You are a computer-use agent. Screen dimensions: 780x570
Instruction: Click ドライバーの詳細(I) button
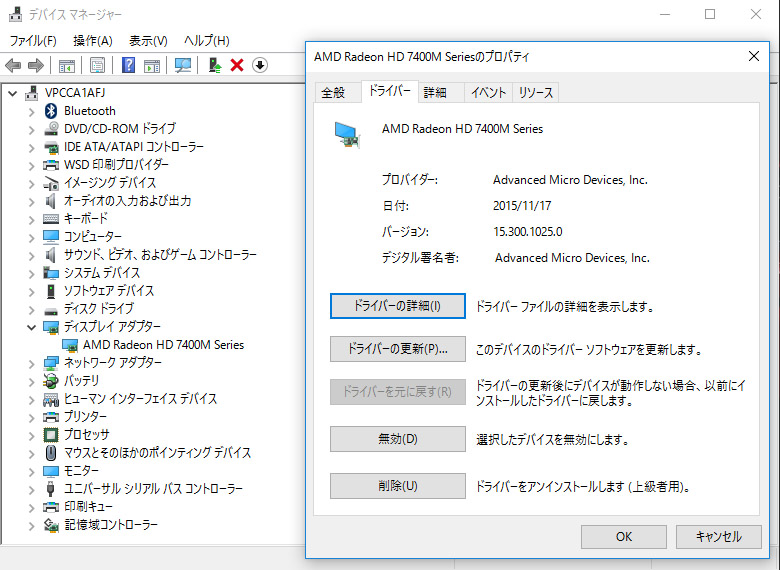pos(397,306)
